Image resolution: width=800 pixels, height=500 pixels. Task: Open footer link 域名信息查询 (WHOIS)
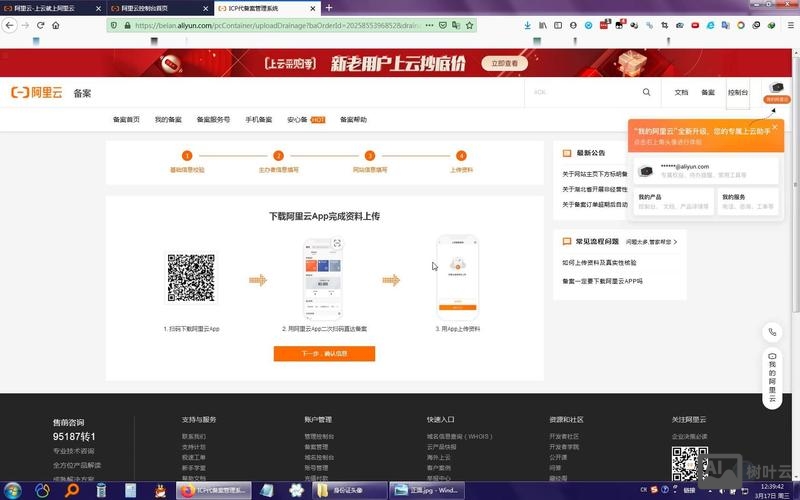click(460, 437)
